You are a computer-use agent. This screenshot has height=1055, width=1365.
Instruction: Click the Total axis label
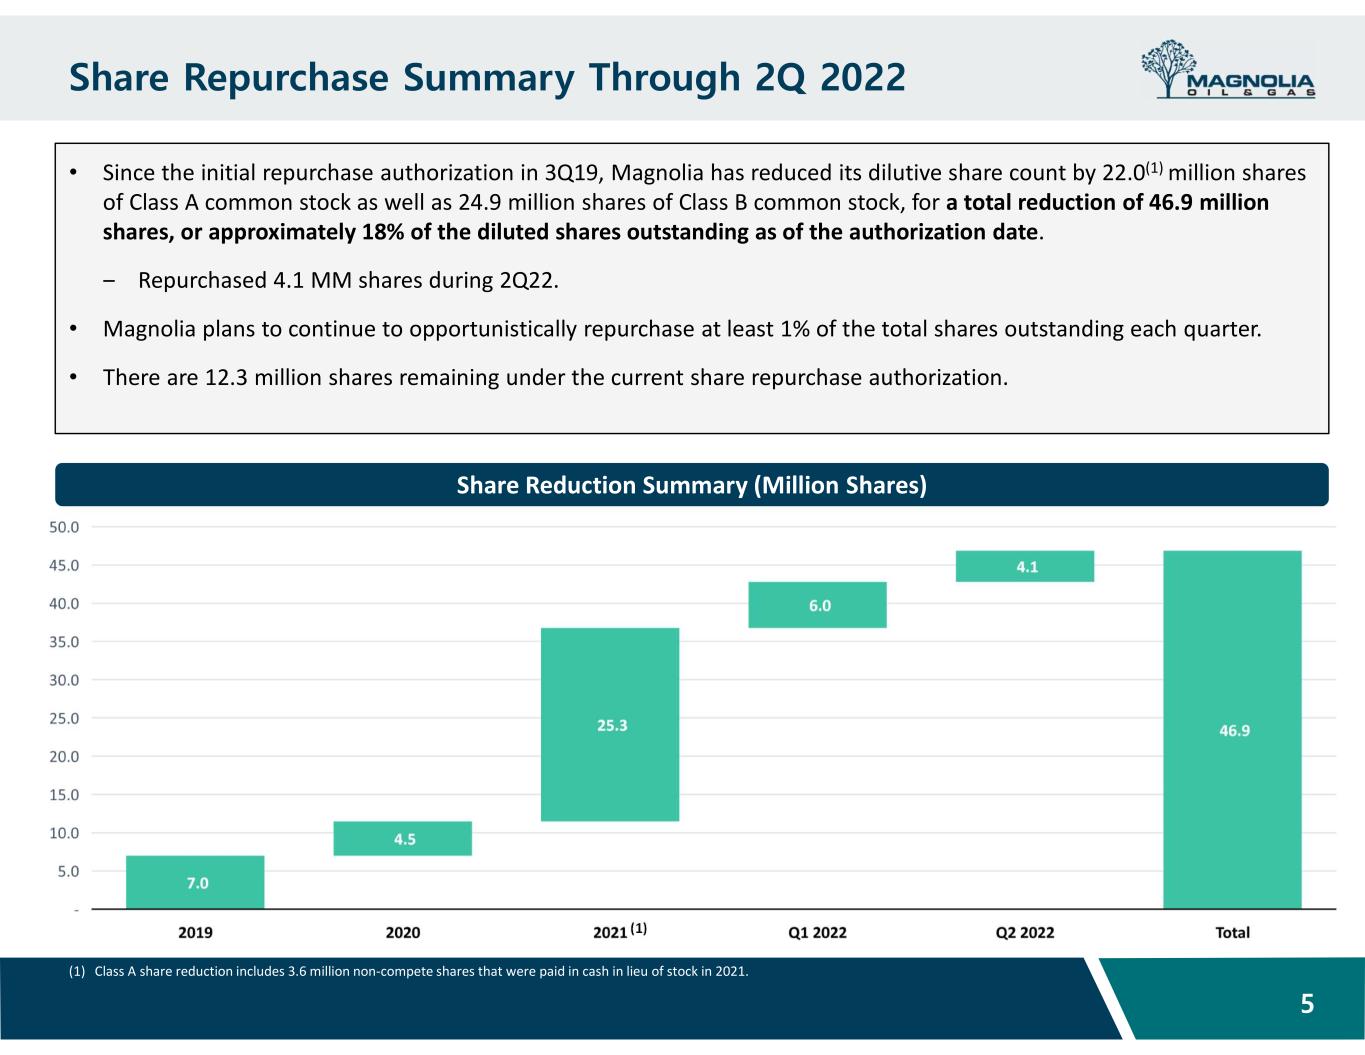coord(1232,932)
